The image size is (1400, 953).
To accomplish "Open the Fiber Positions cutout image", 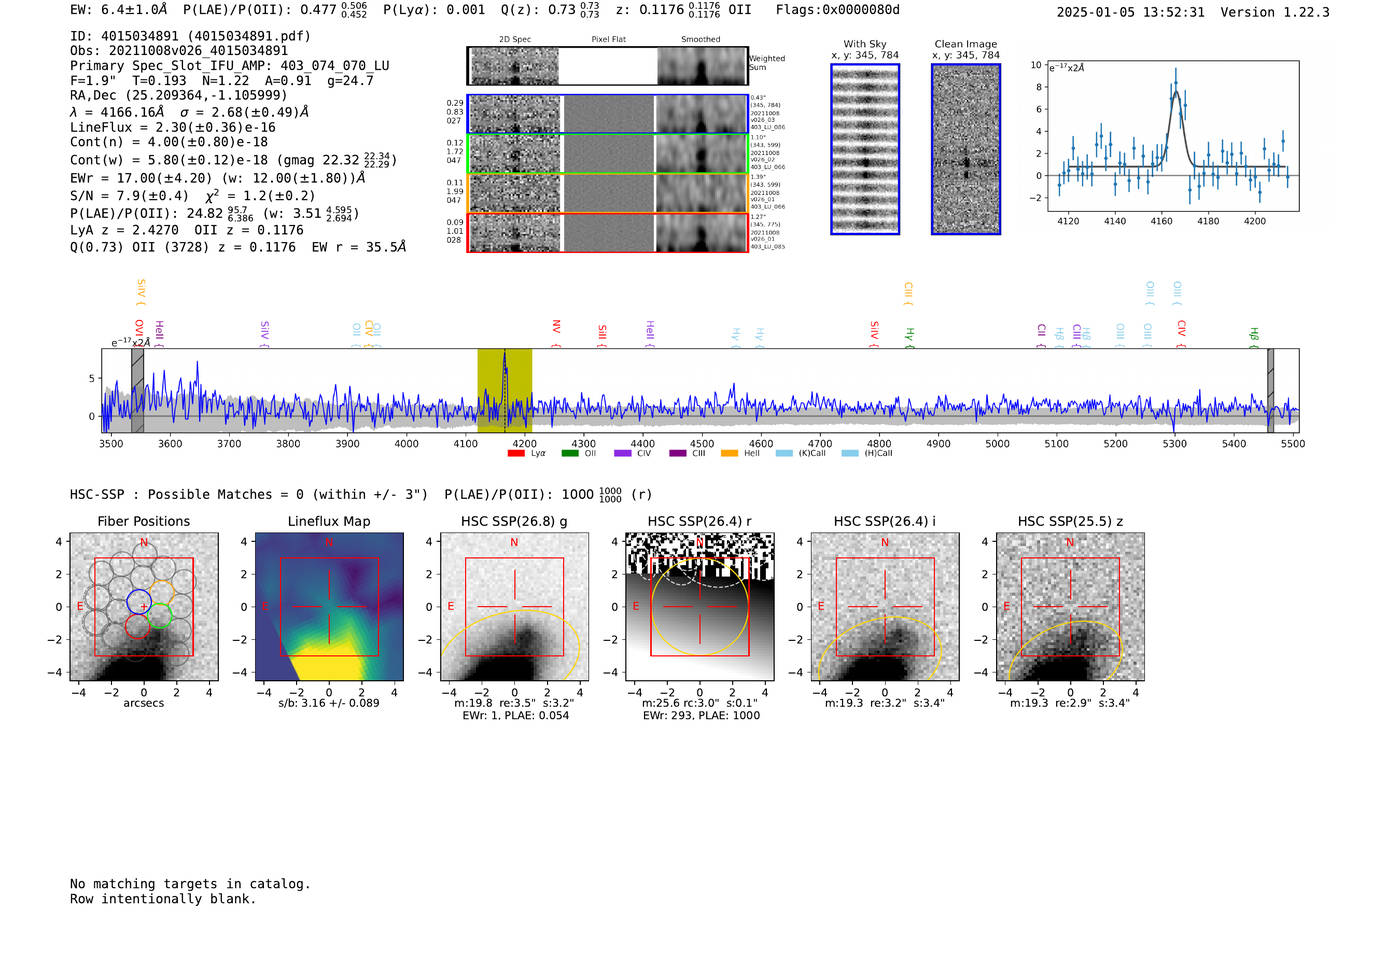I will (144, 607).
